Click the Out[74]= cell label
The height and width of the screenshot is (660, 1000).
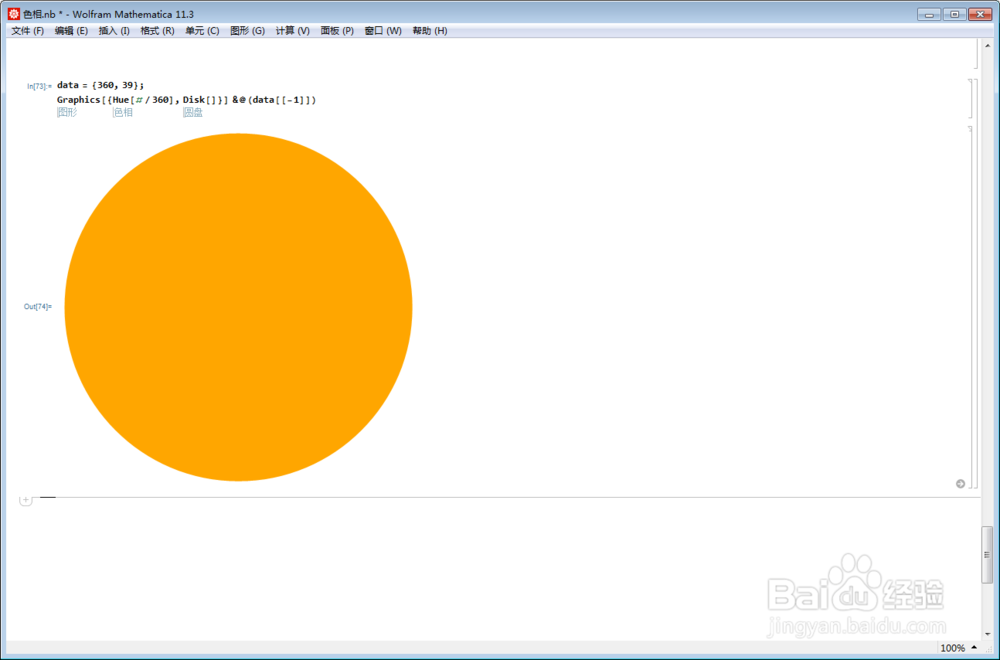[x=38, y=307]
